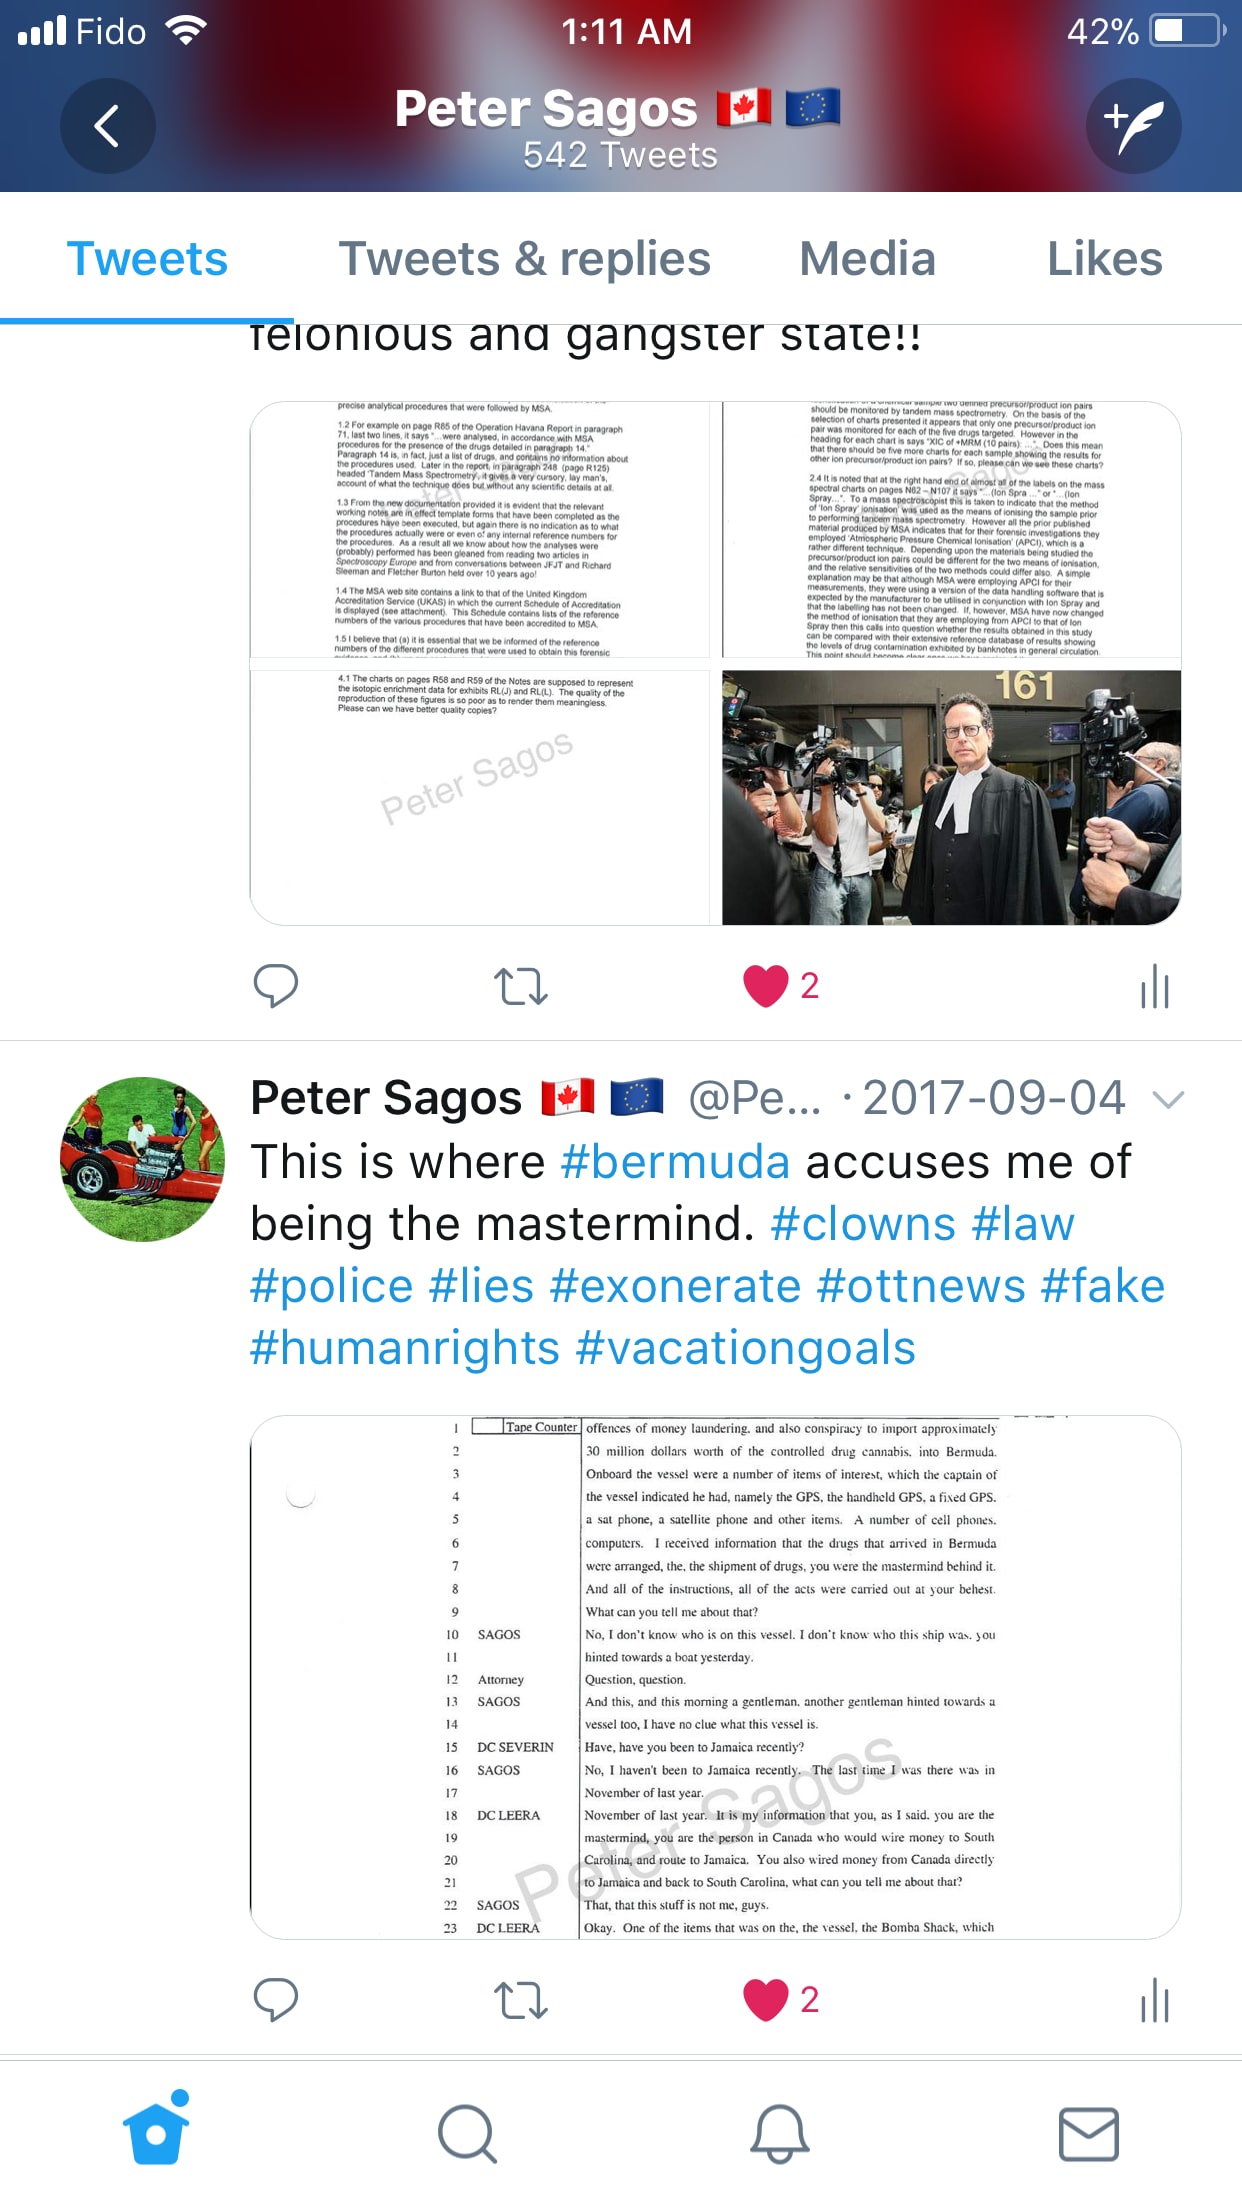1242x2208 pixels.
Task: Switch to the Likes tab
Action: 1105,259
